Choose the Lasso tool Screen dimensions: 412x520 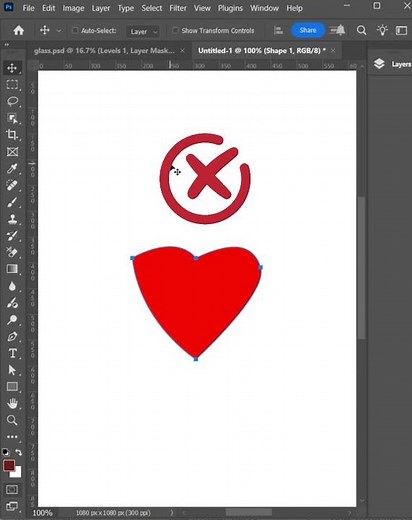[12, 101]
